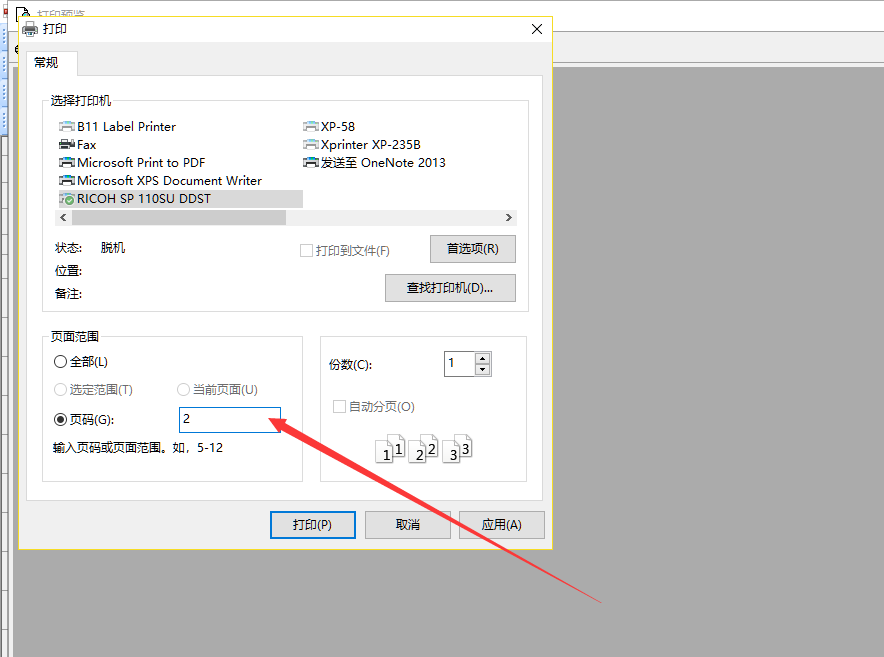The width and height of the screenshot is (884, 657).
Task: Click the 打印(P) button
Action: [311, 525]
